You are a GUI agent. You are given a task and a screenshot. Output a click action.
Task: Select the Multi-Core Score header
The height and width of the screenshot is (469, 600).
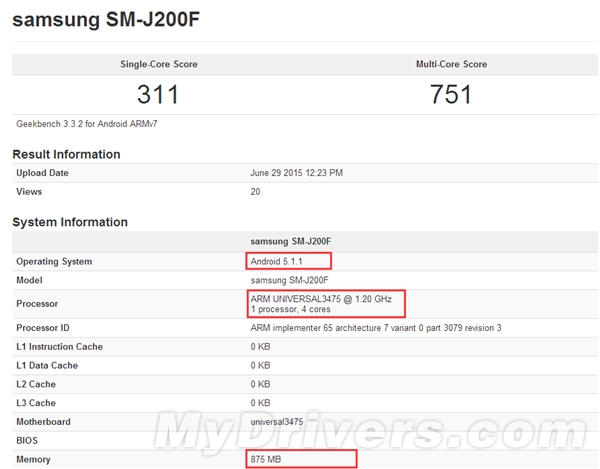pyautogui.click(x=452, y=64)
